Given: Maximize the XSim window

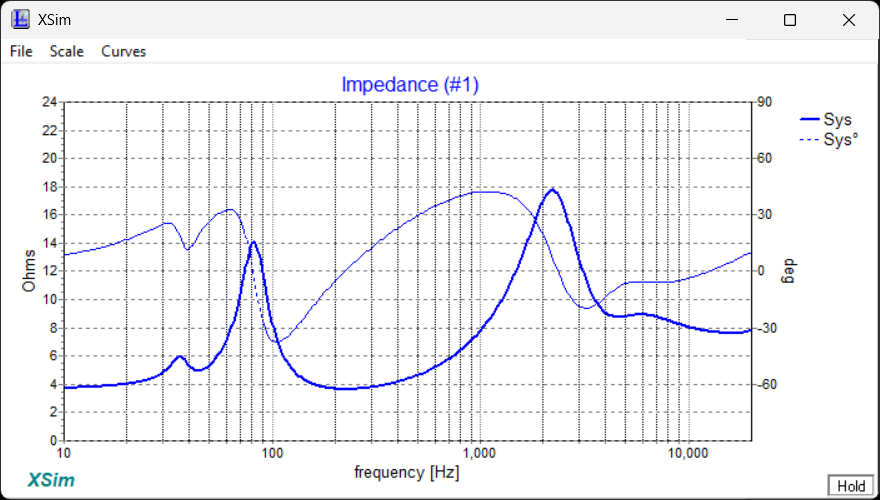Looking at the screenshot, I should 790,20.
